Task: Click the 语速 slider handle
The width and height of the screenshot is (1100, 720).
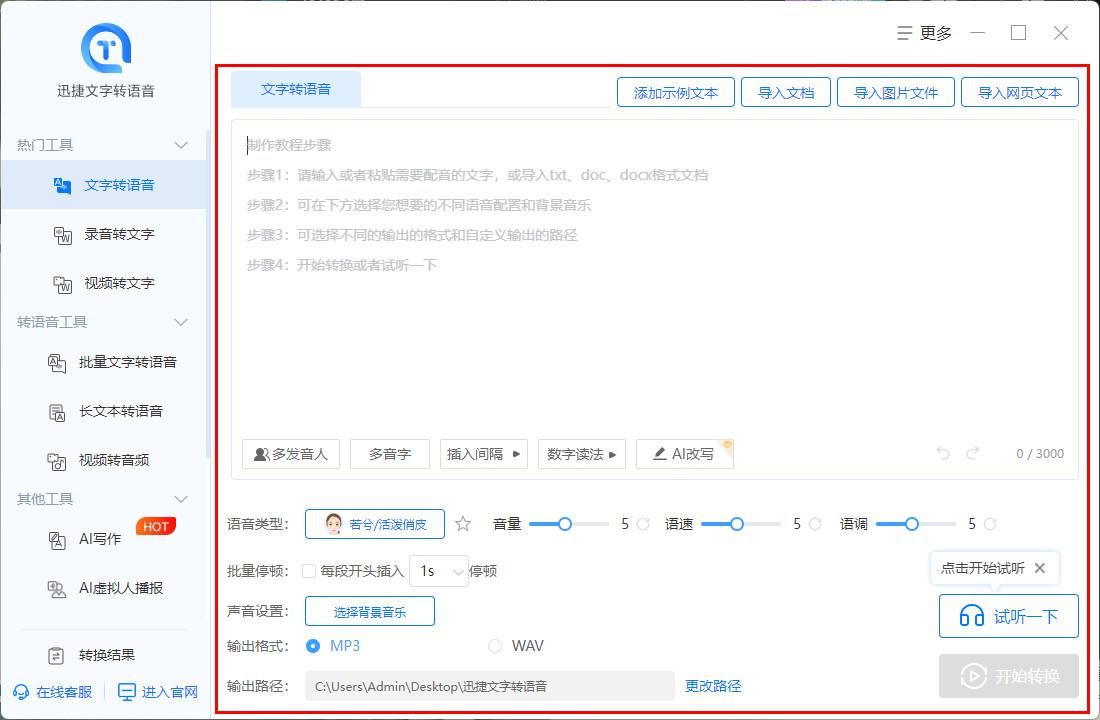Action: click(x=737, y=524)
